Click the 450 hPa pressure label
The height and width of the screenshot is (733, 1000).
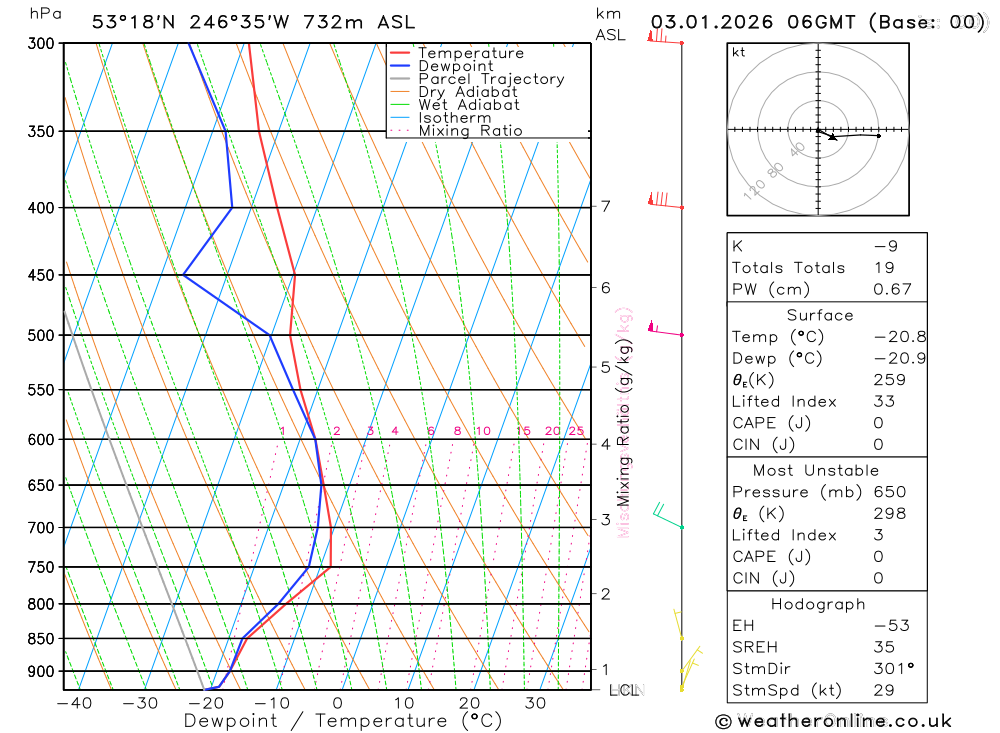(x=43, y=276)
